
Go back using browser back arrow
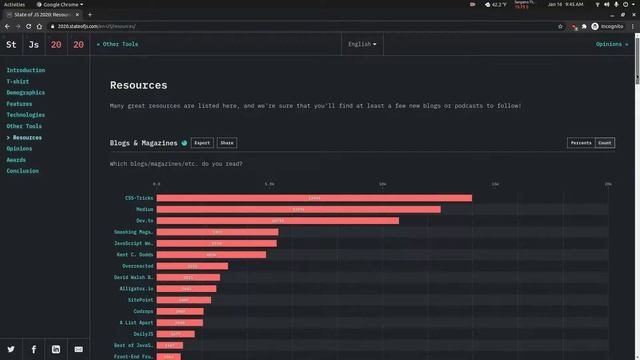(7, 26)
